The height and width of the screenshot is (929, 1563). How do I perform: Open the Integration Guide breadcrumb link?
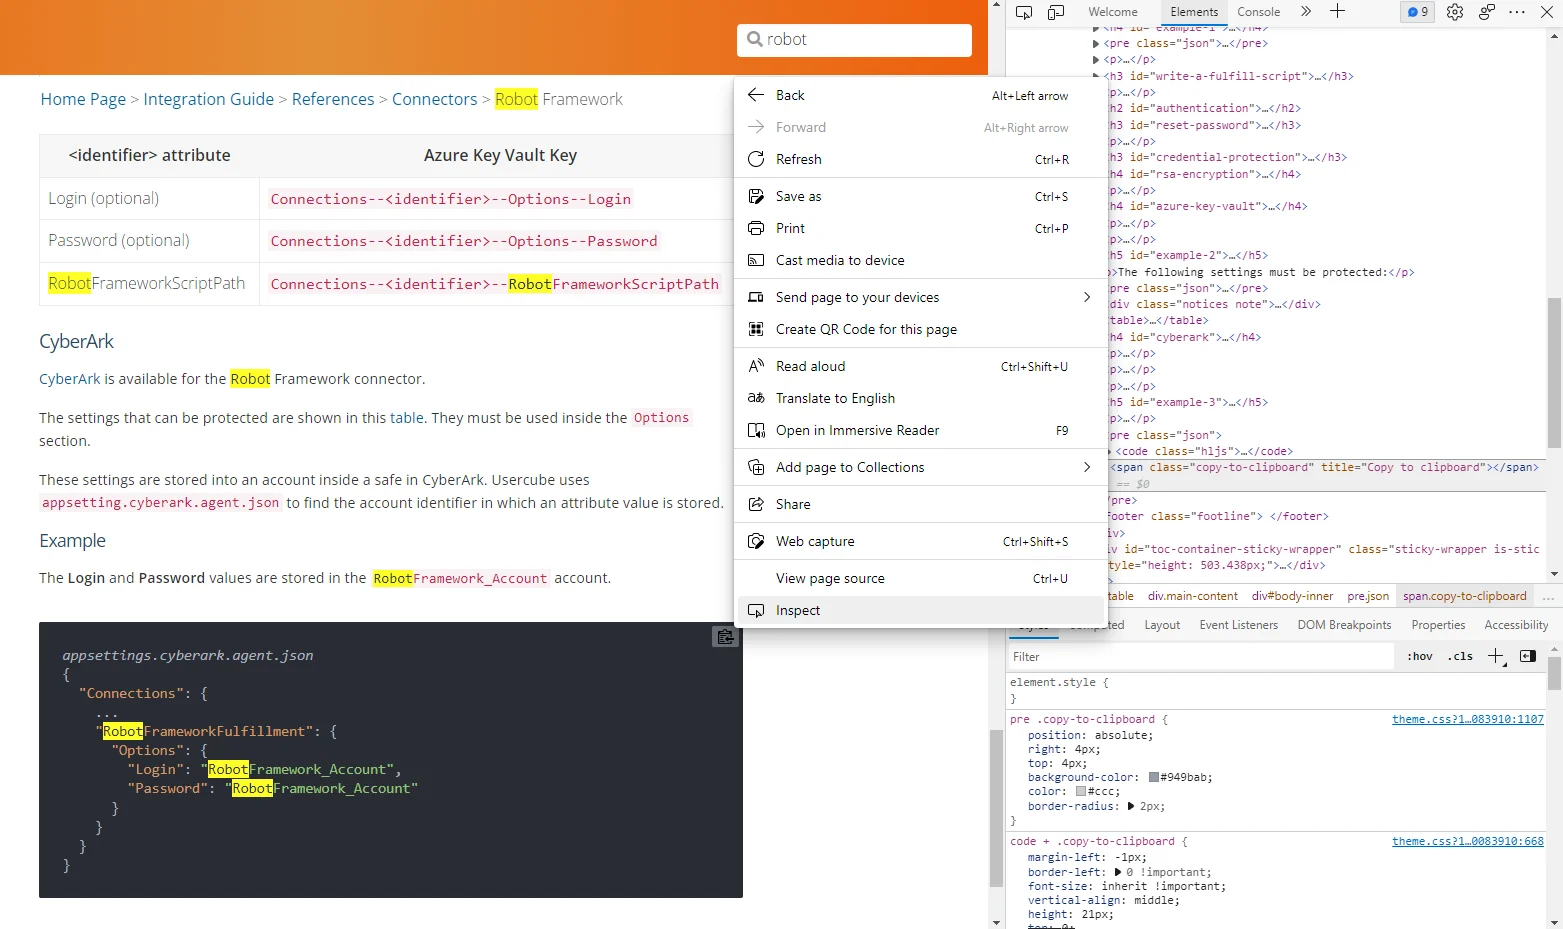click(208, 99)
